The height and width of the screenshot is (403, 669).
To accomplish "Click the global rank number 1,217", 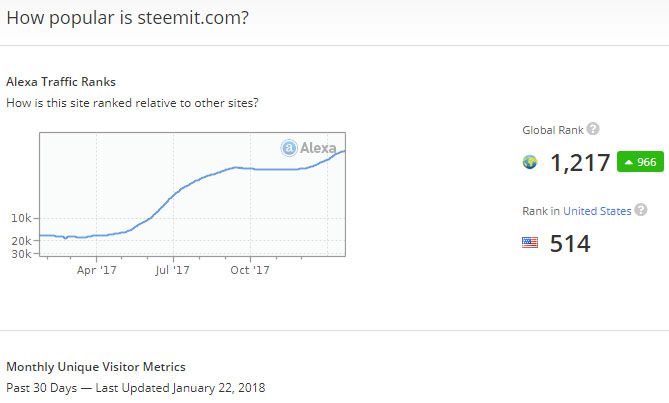I will point(580,163).
